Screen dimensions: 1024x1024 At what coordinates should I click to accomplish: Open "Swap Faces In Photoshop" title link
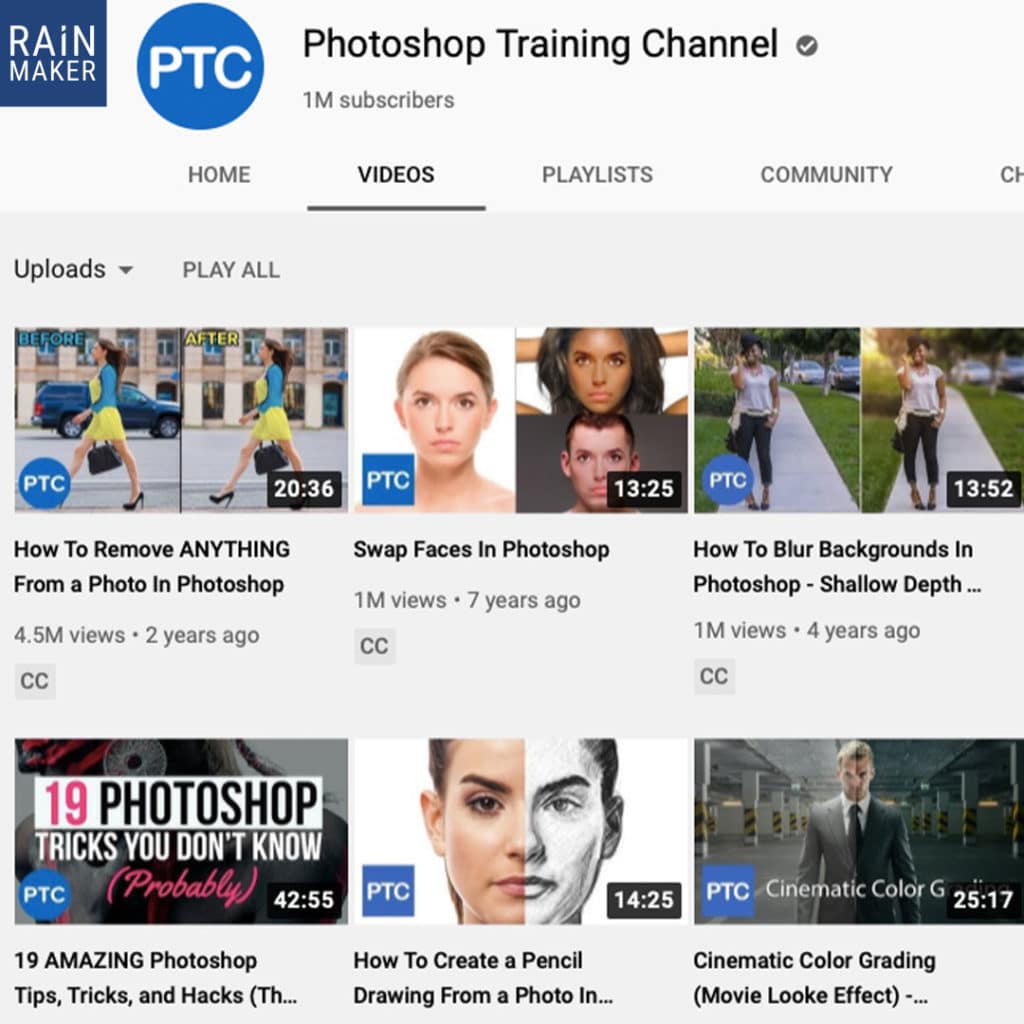point(481,549)
